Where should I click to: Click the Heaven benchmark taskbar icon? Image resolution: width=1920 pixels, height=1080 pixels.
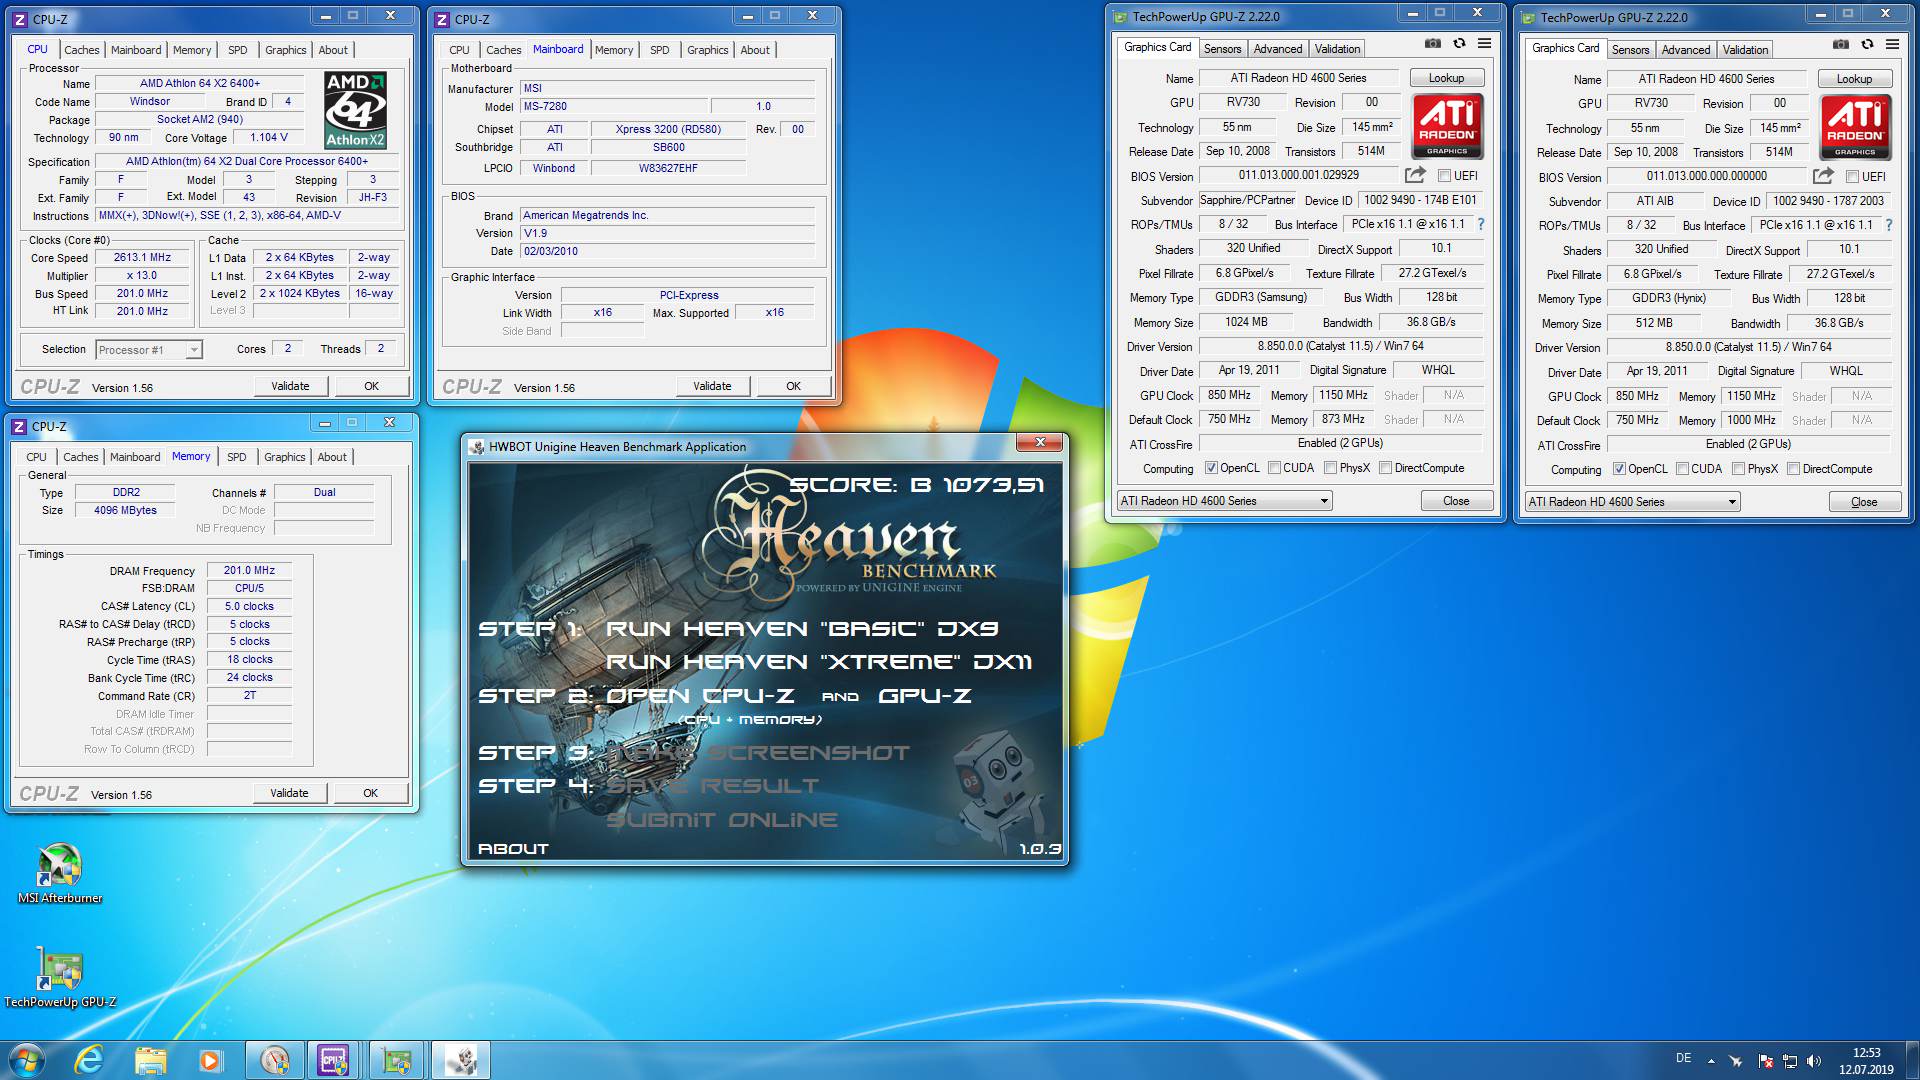point(461,1060)
